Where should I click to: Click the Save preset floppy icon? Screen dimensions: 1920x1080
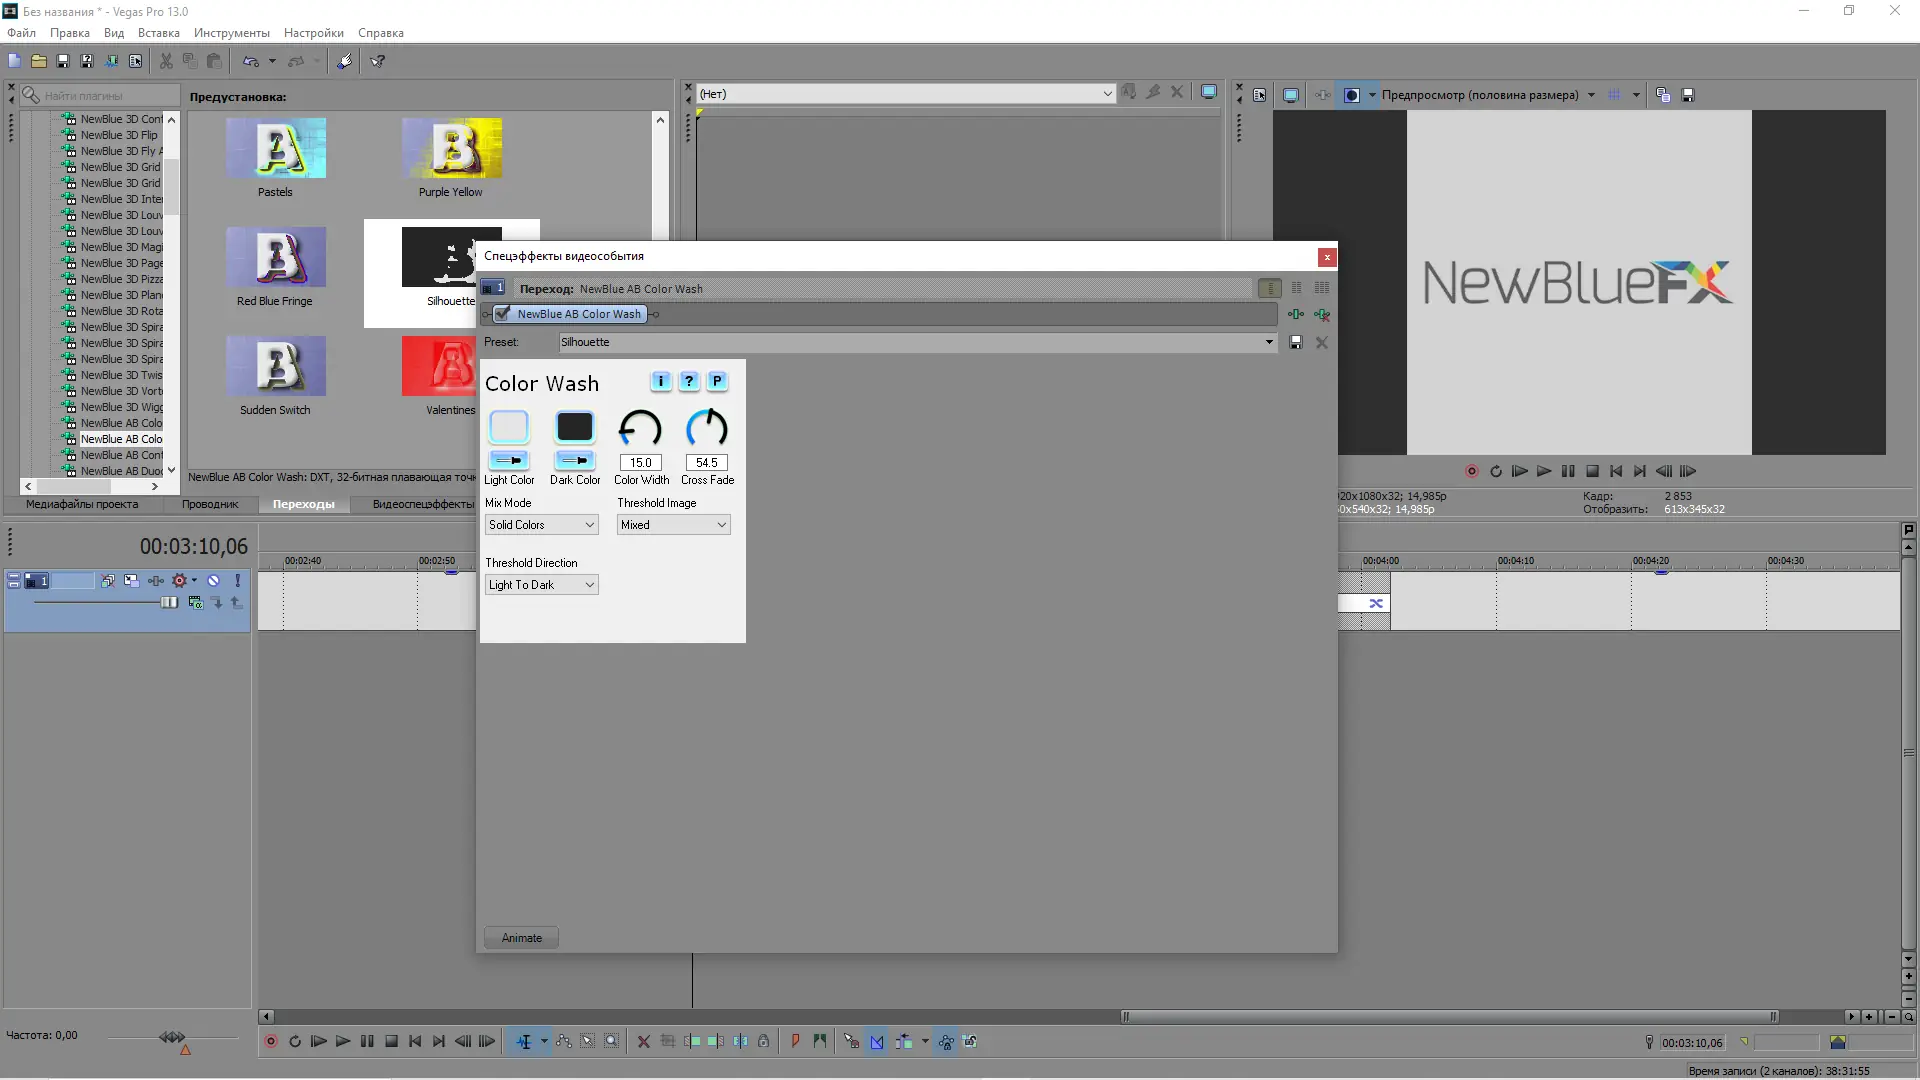[x=1296, y=342]
